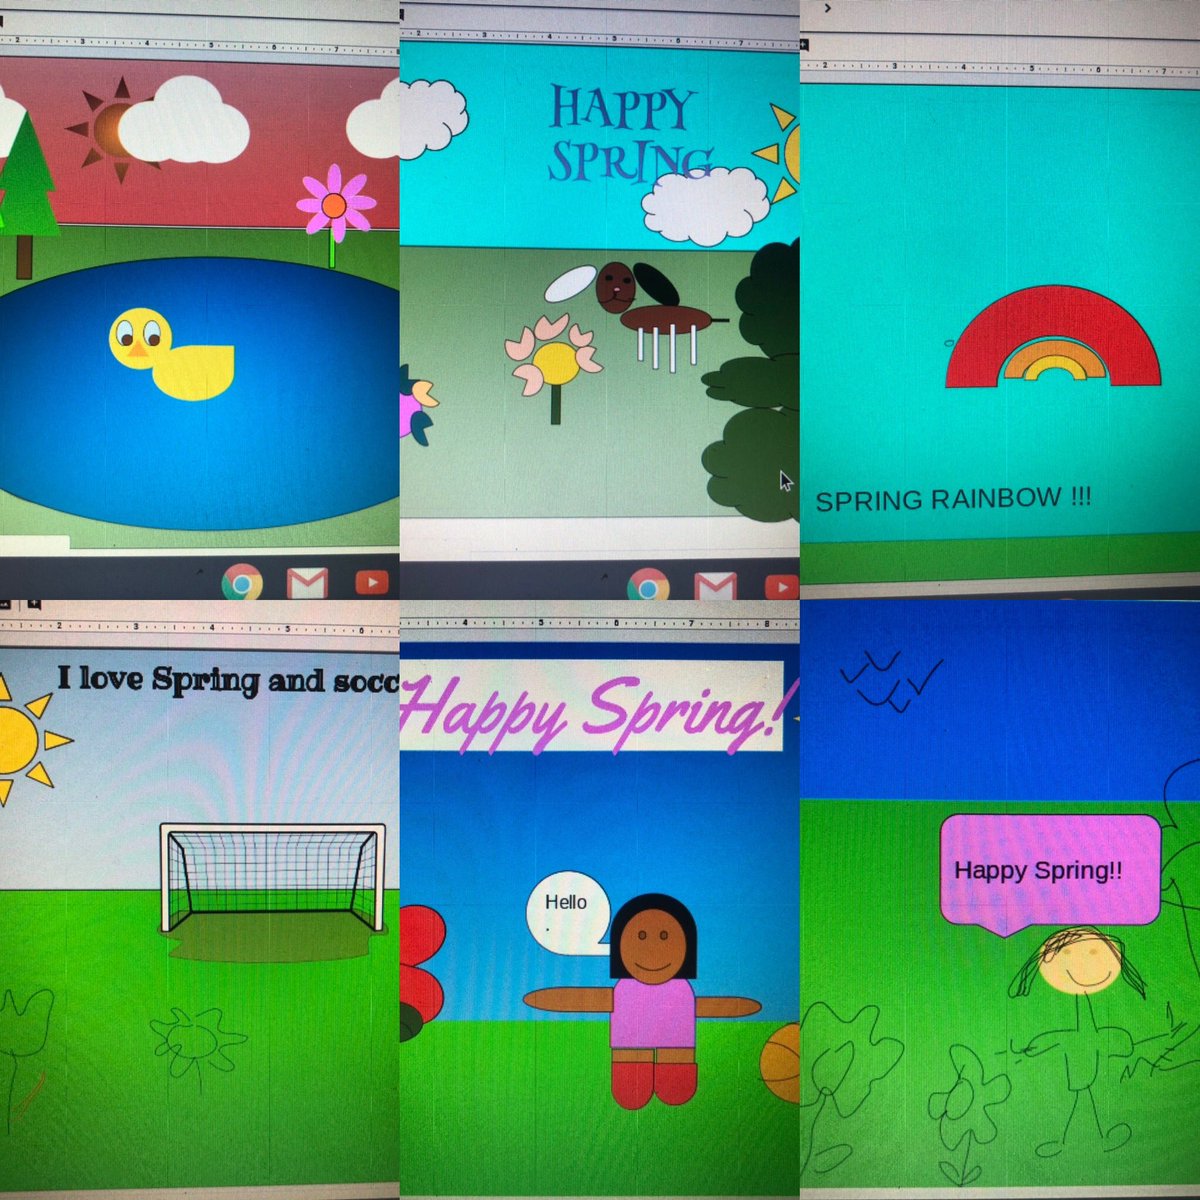Viewport: 1200px width, 1200px height.
Task: Select the girl's pink shirt rectangle
Action: coord(652,1013)
